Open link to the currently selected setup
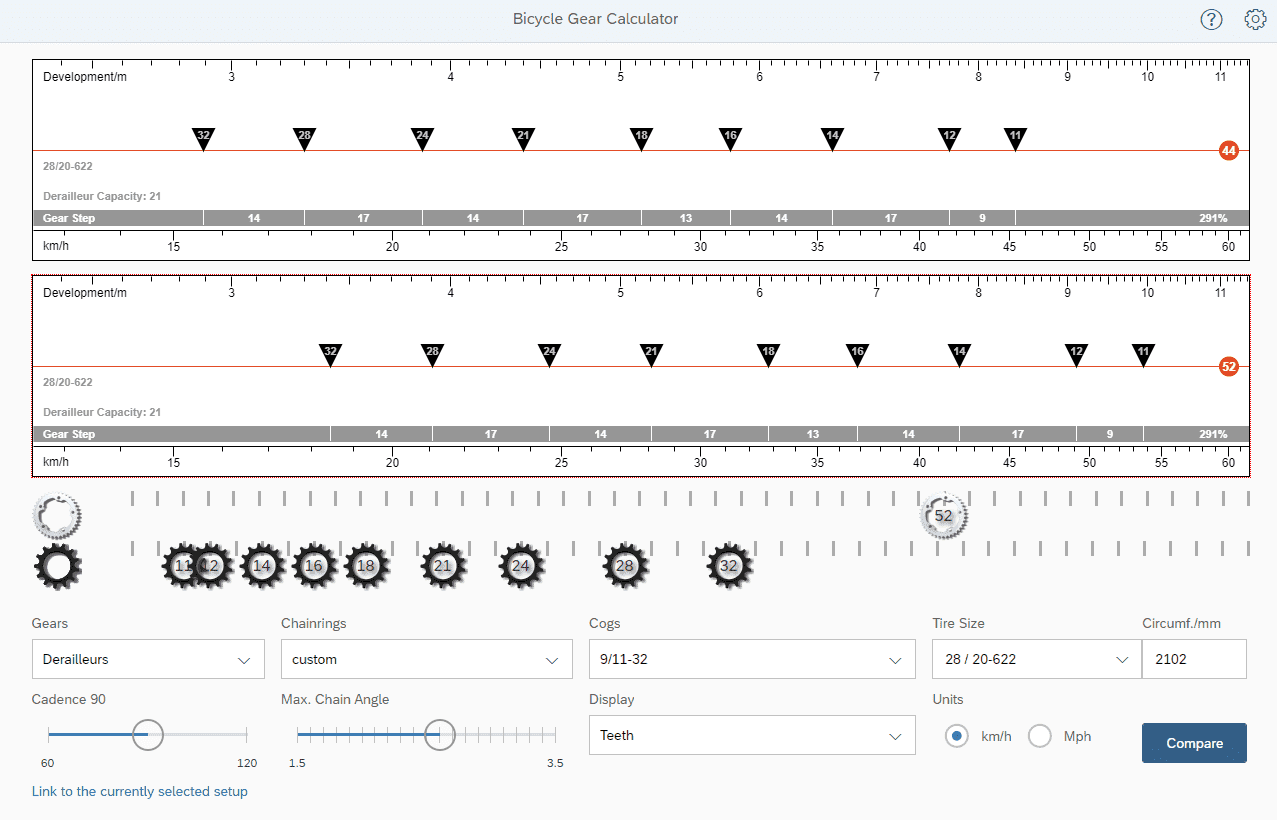The image size is (1277, 820). 140,792
